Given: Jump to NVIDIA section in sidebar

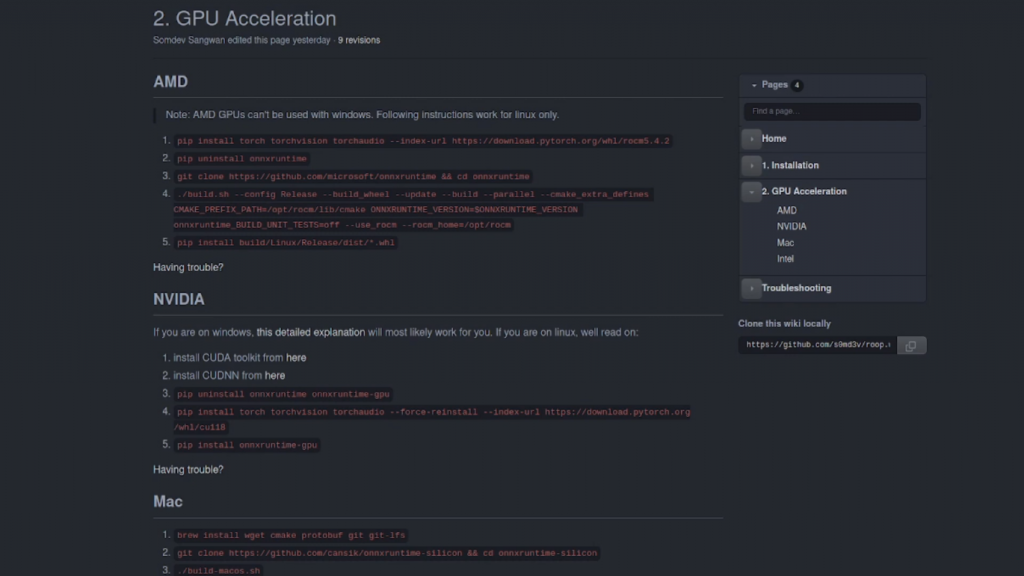Looking at the screenshot, I should 791,226.
